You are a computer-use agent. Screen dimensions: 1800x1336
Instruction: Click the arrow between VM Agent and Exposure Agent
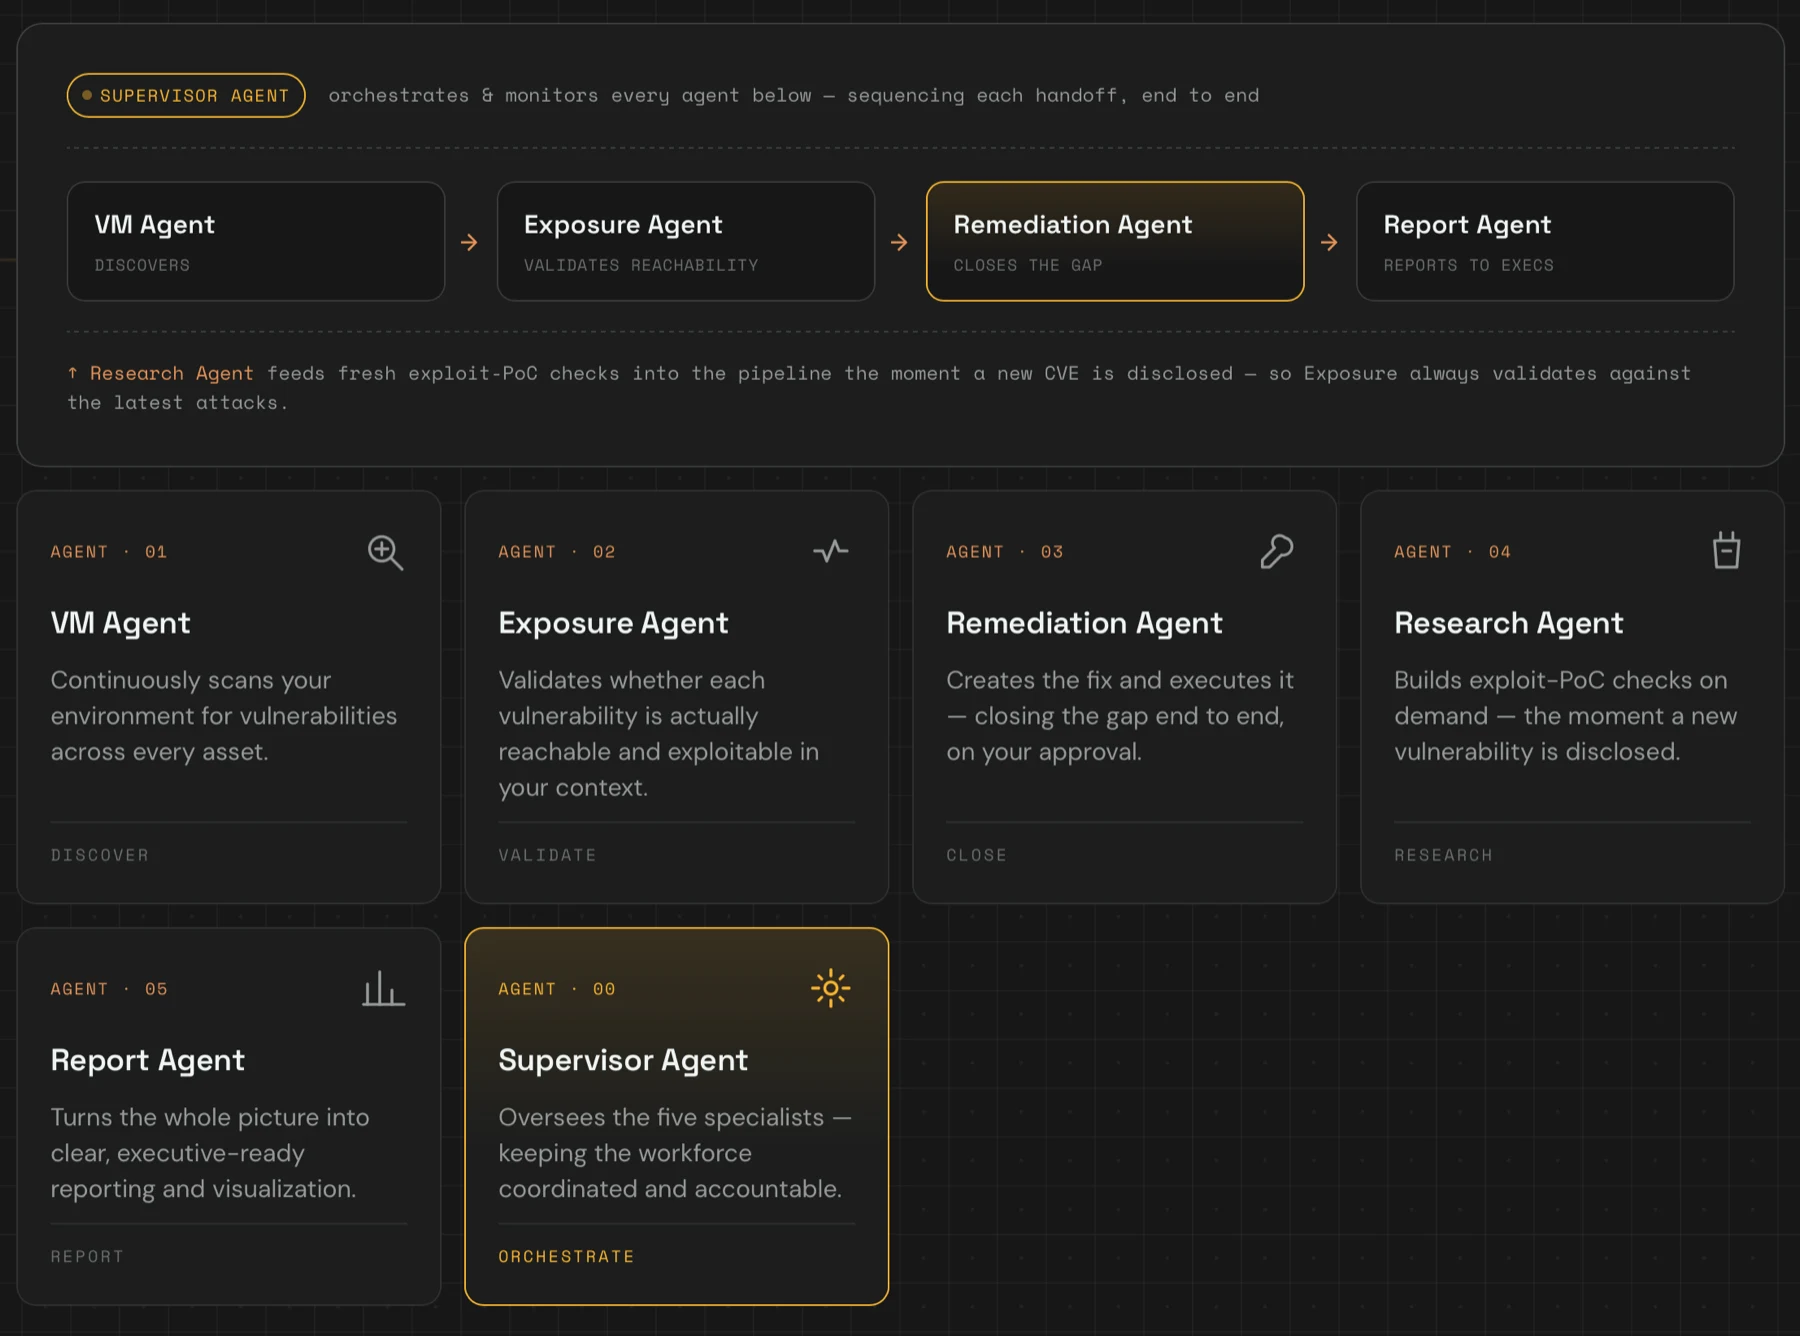pos(469,242)
